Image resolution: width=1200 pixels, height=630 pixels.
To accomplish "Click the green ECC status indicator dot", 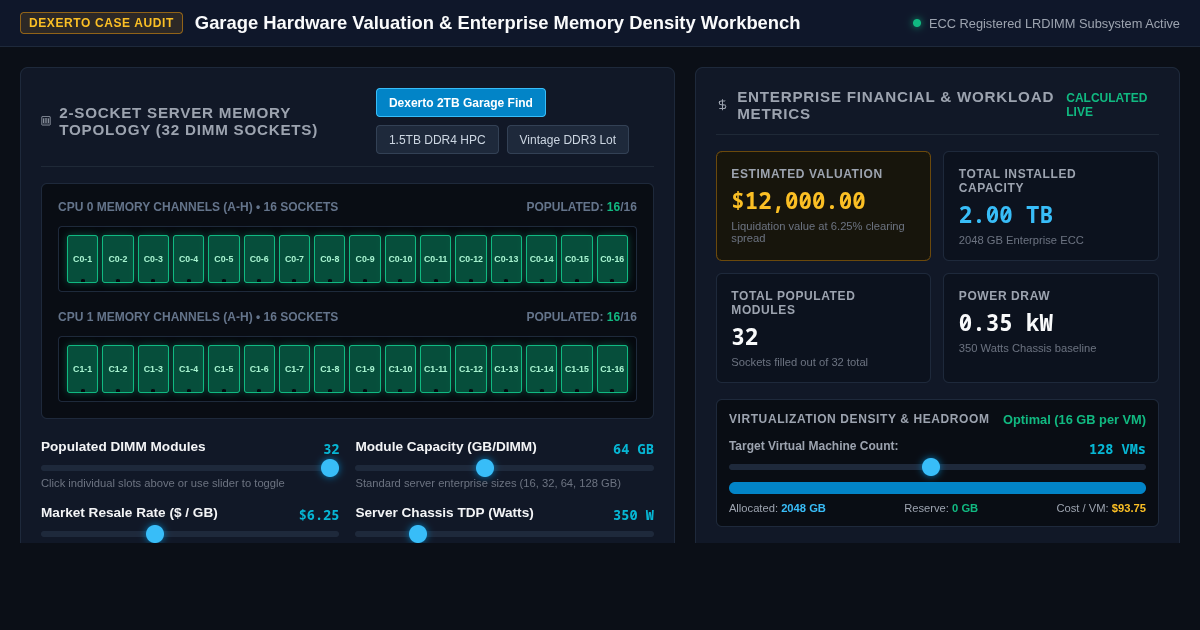I will [917, 23].
